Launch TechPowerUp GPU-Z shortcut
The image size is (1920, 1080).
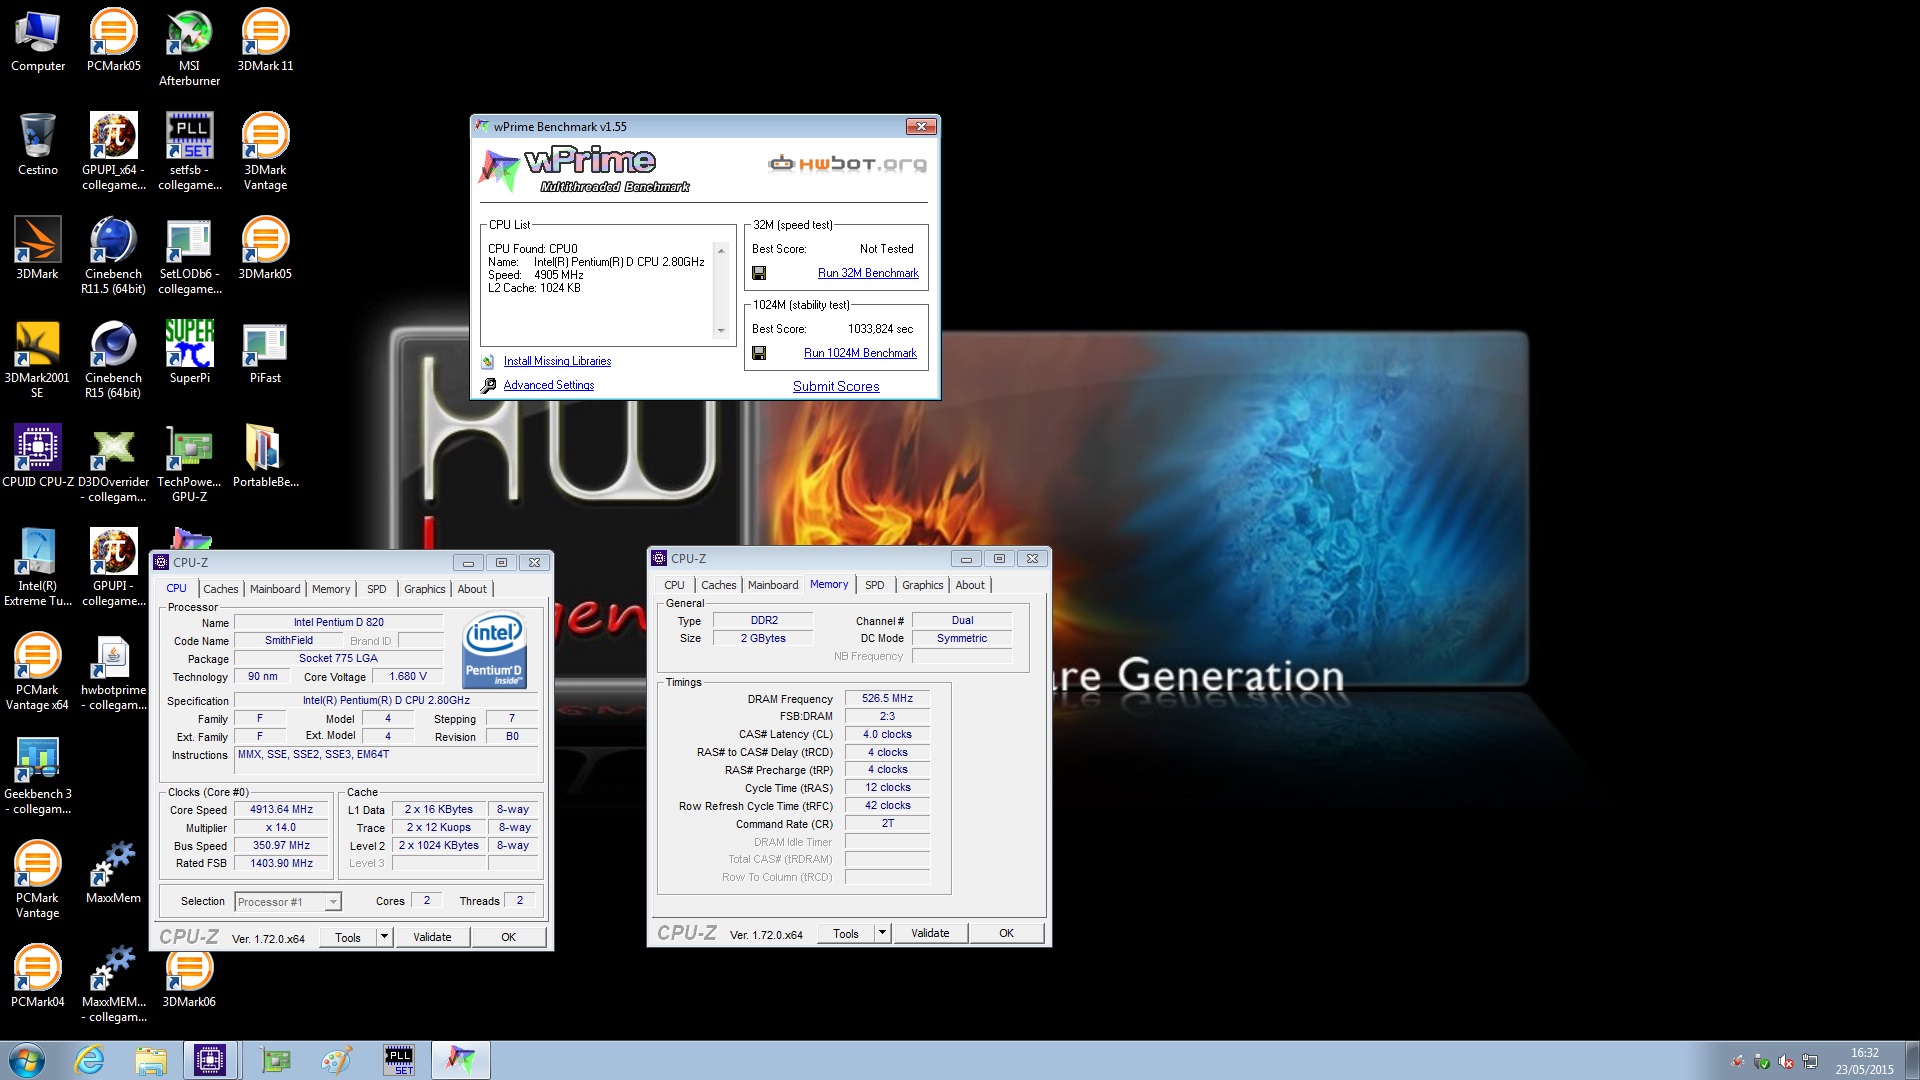189,463
